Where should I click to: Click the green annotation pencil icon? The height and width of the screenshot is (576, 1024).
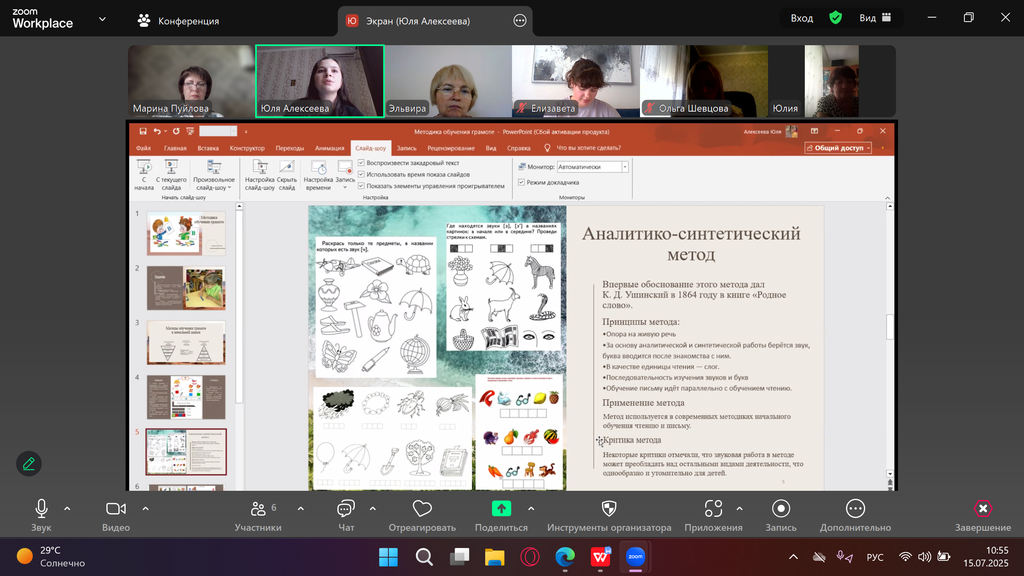click(x=29, y=463)
